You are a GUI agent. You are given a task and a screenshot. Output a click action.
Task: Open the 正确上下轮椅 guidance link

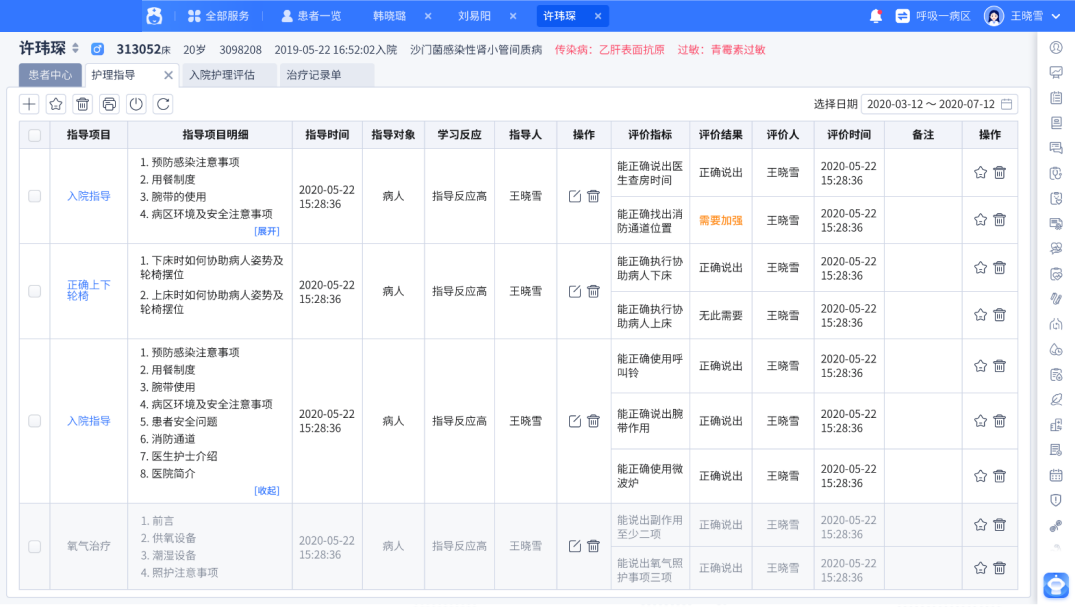(88, 291)
